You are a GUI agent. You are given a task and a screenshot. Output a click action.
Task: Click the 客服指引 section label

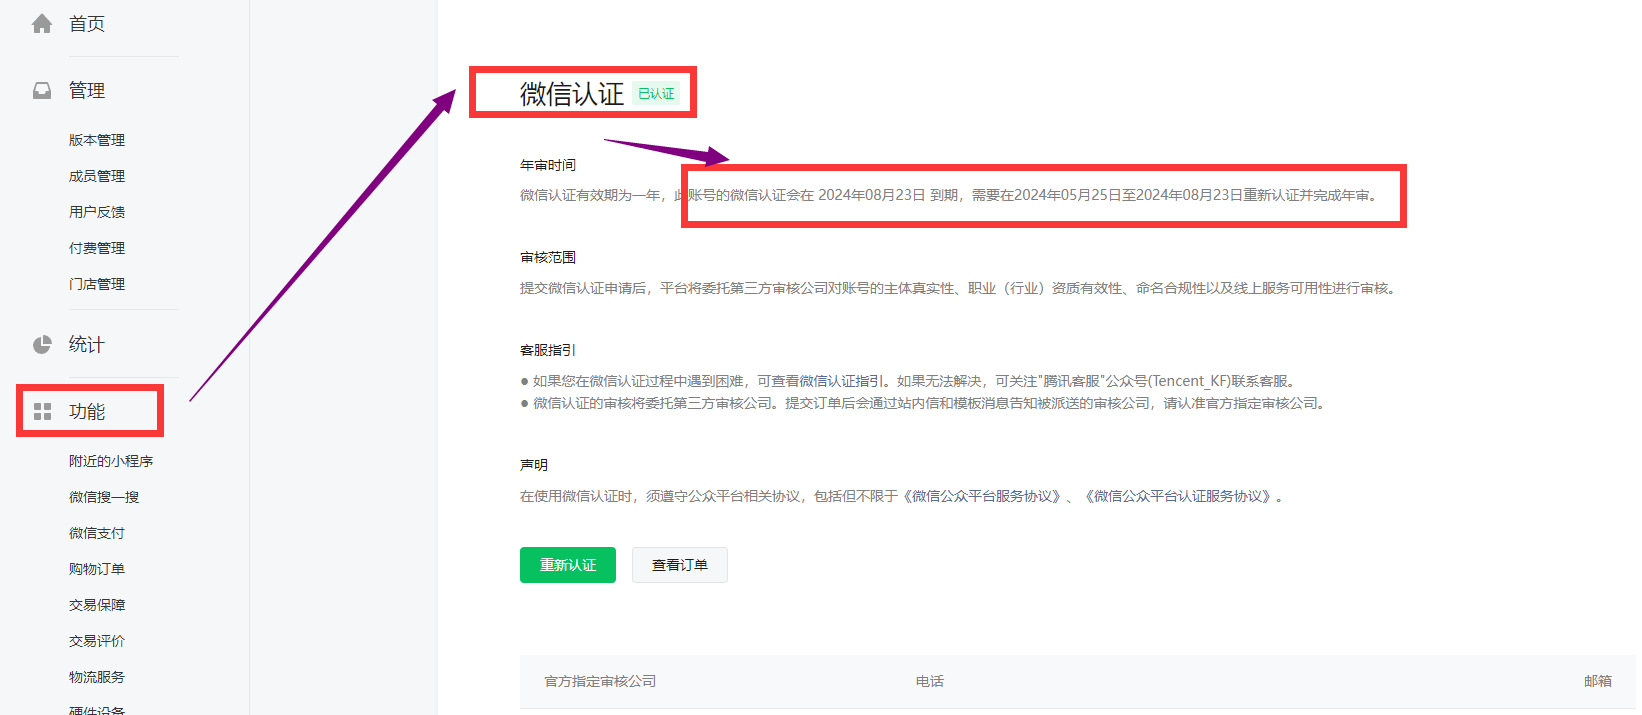click(x=548, y=351)
